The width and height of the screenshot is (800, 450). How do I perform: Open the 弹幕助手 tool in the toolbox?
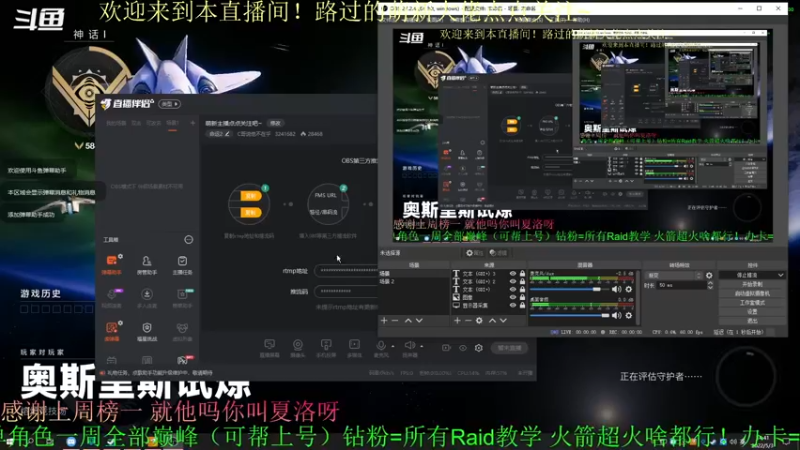(112, 265)
